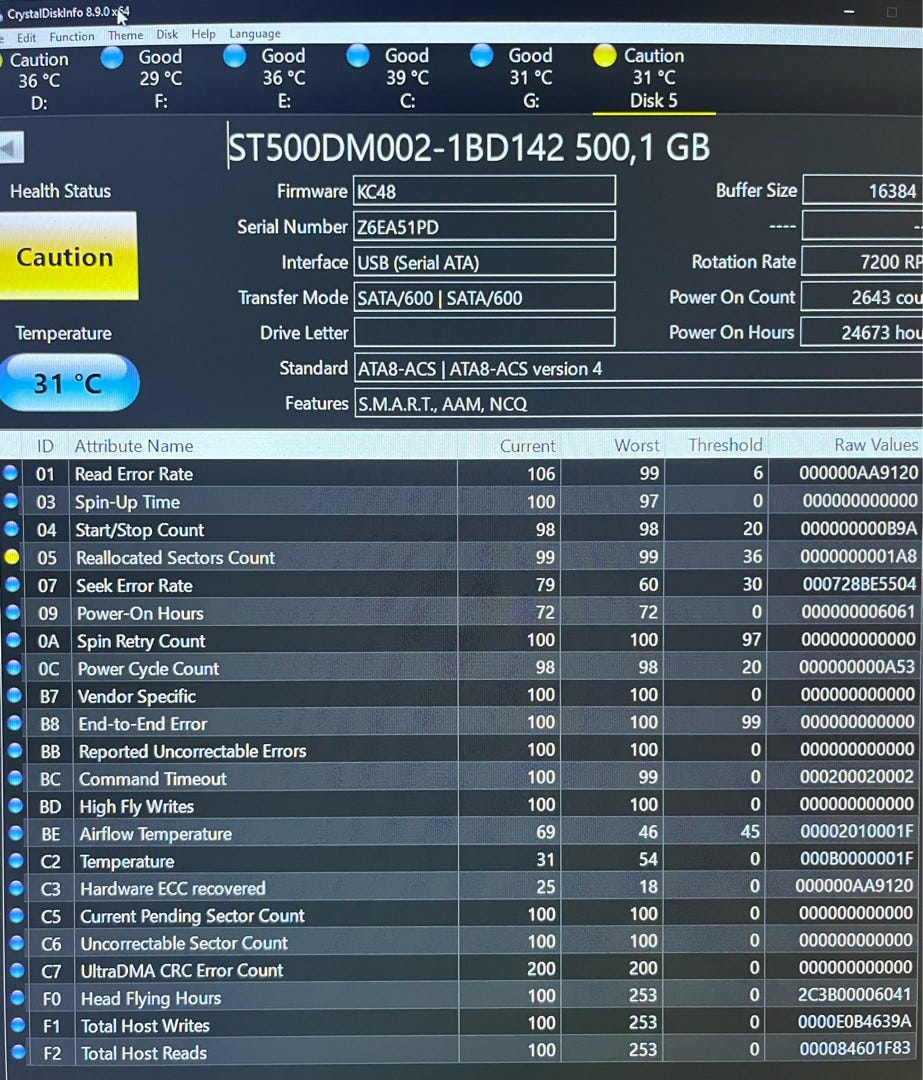Viewport: 923px width, 1080px height.
Task: Click the Serial Number field Z6EA51PD
Action: tap(484, 227)
